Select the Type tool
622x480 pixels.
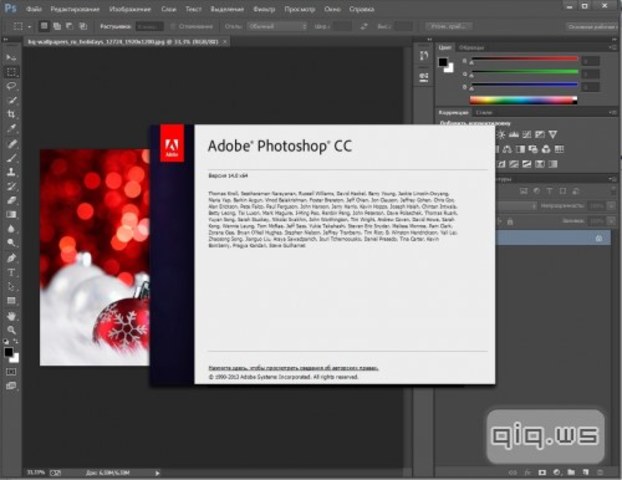click(11, 273)
